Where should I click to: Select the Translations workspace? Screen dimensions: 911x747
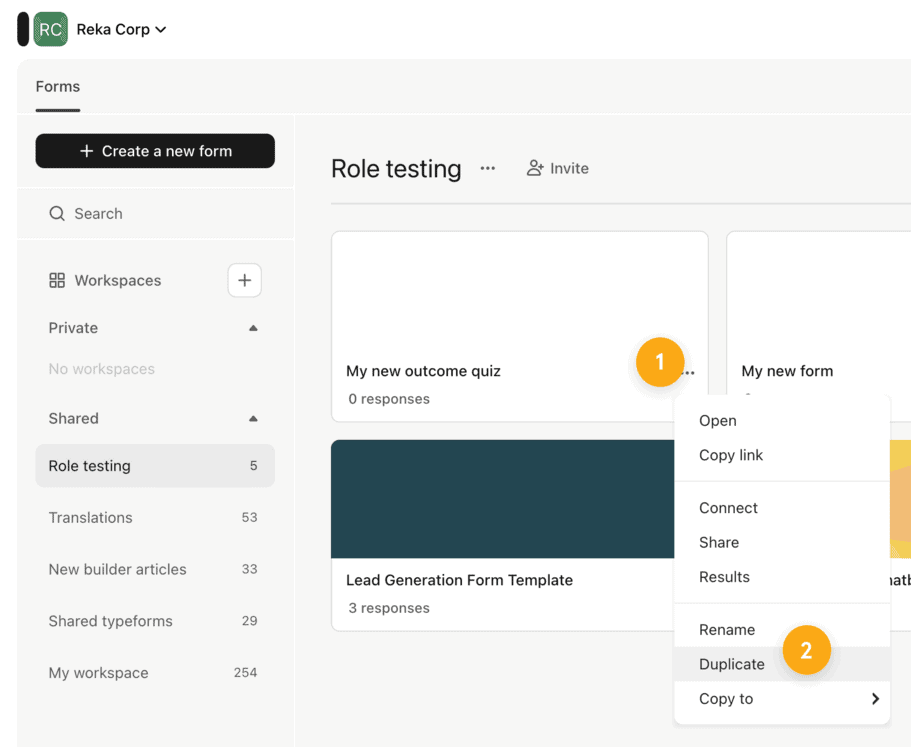[x=91, y=518]
